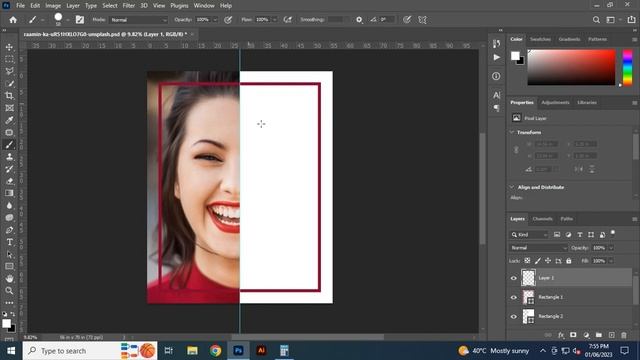Switch to the Channels tab
Screen dimensions: 640x360
point(542,219)
